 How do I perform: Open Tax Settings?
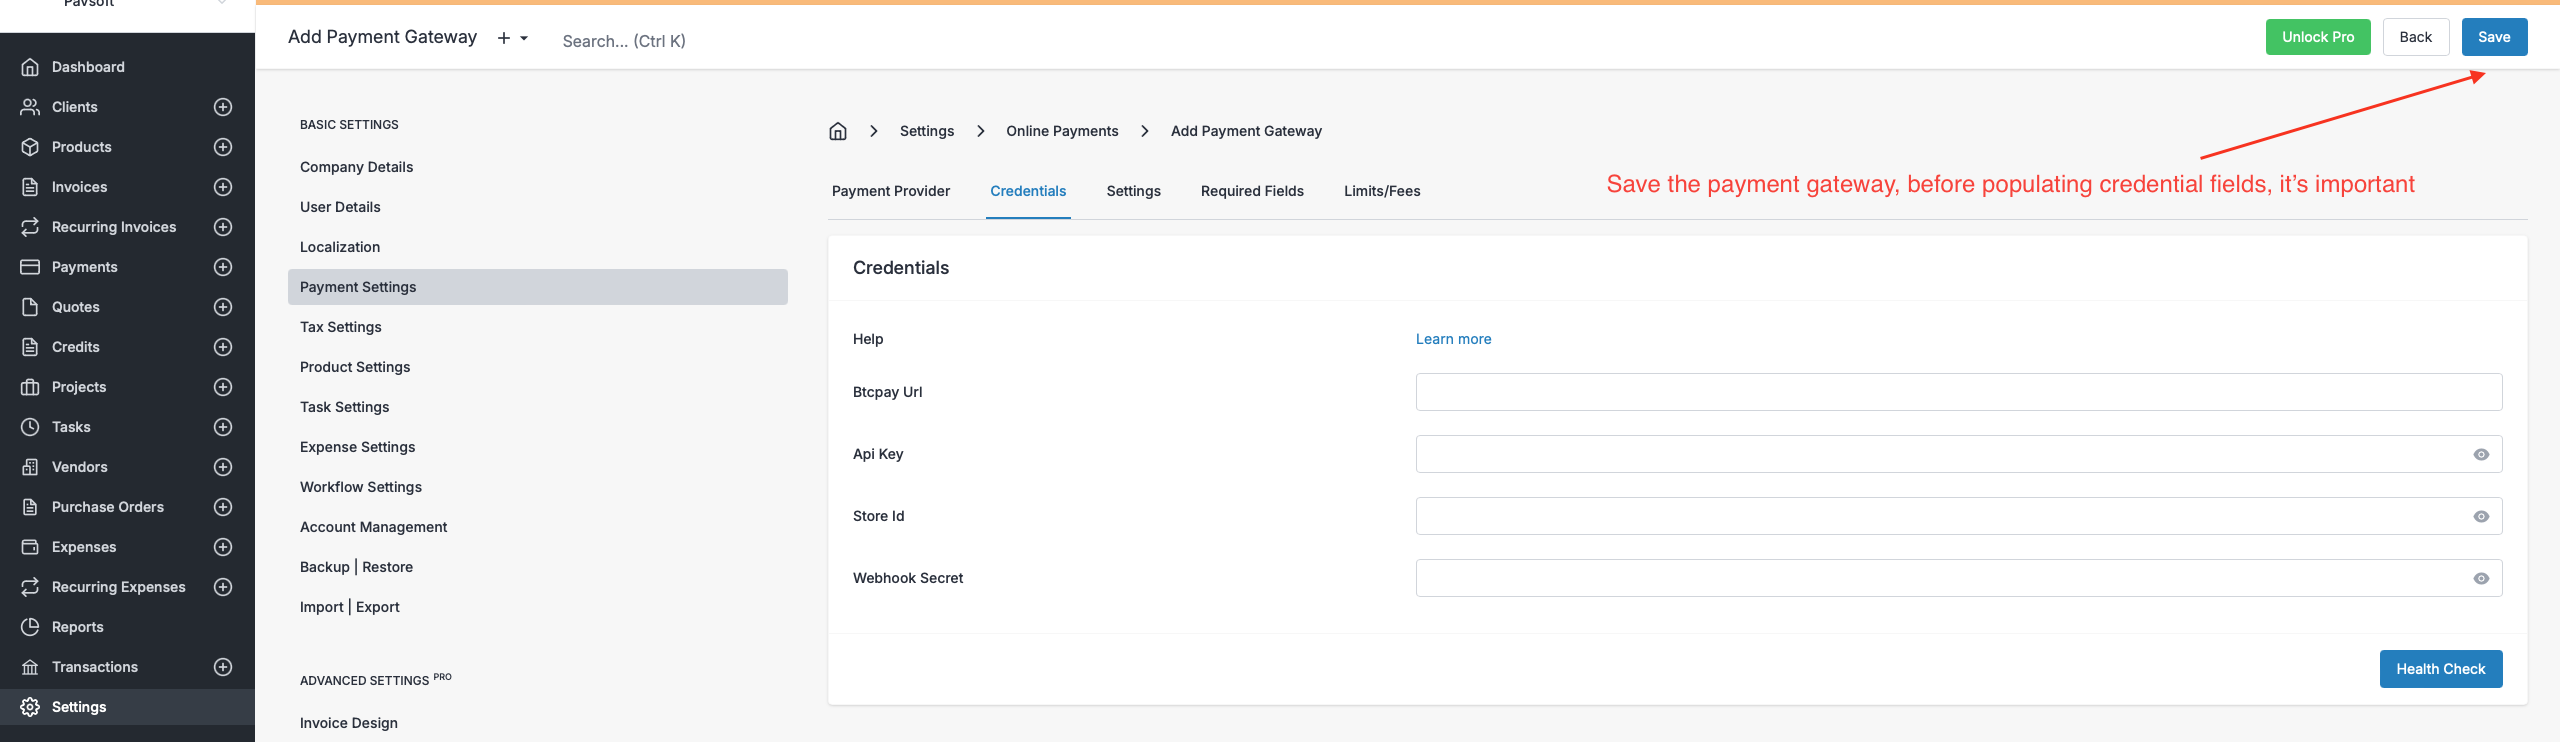341,327
